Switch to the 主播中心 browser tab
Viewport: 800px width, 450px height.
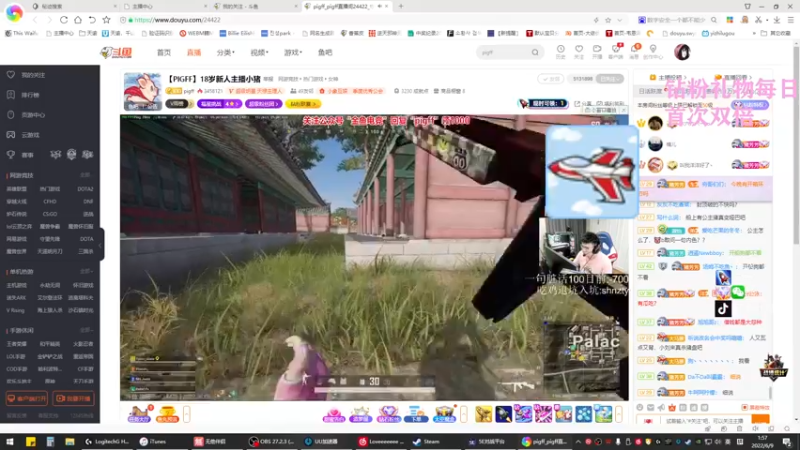tap(163, 6)
